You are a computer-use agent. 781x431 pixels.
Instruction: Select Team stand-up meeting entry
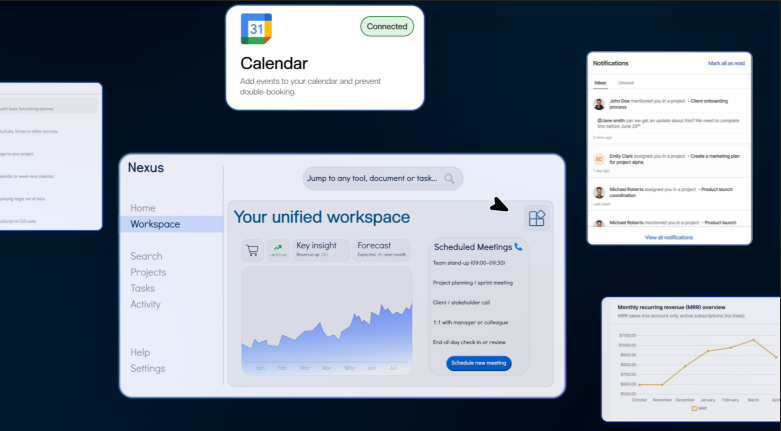469,263
